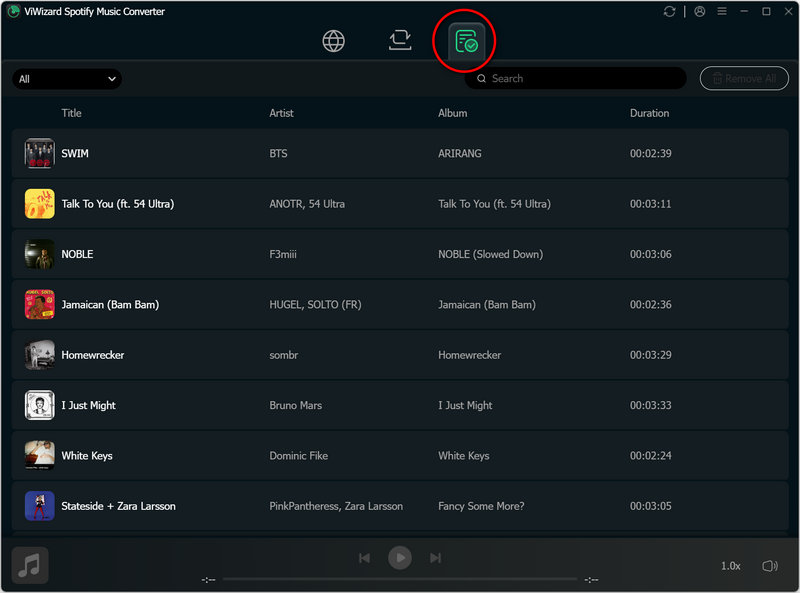Open Talk To You album cover thumbnail

pyautogui.click(x=39, y=204)
